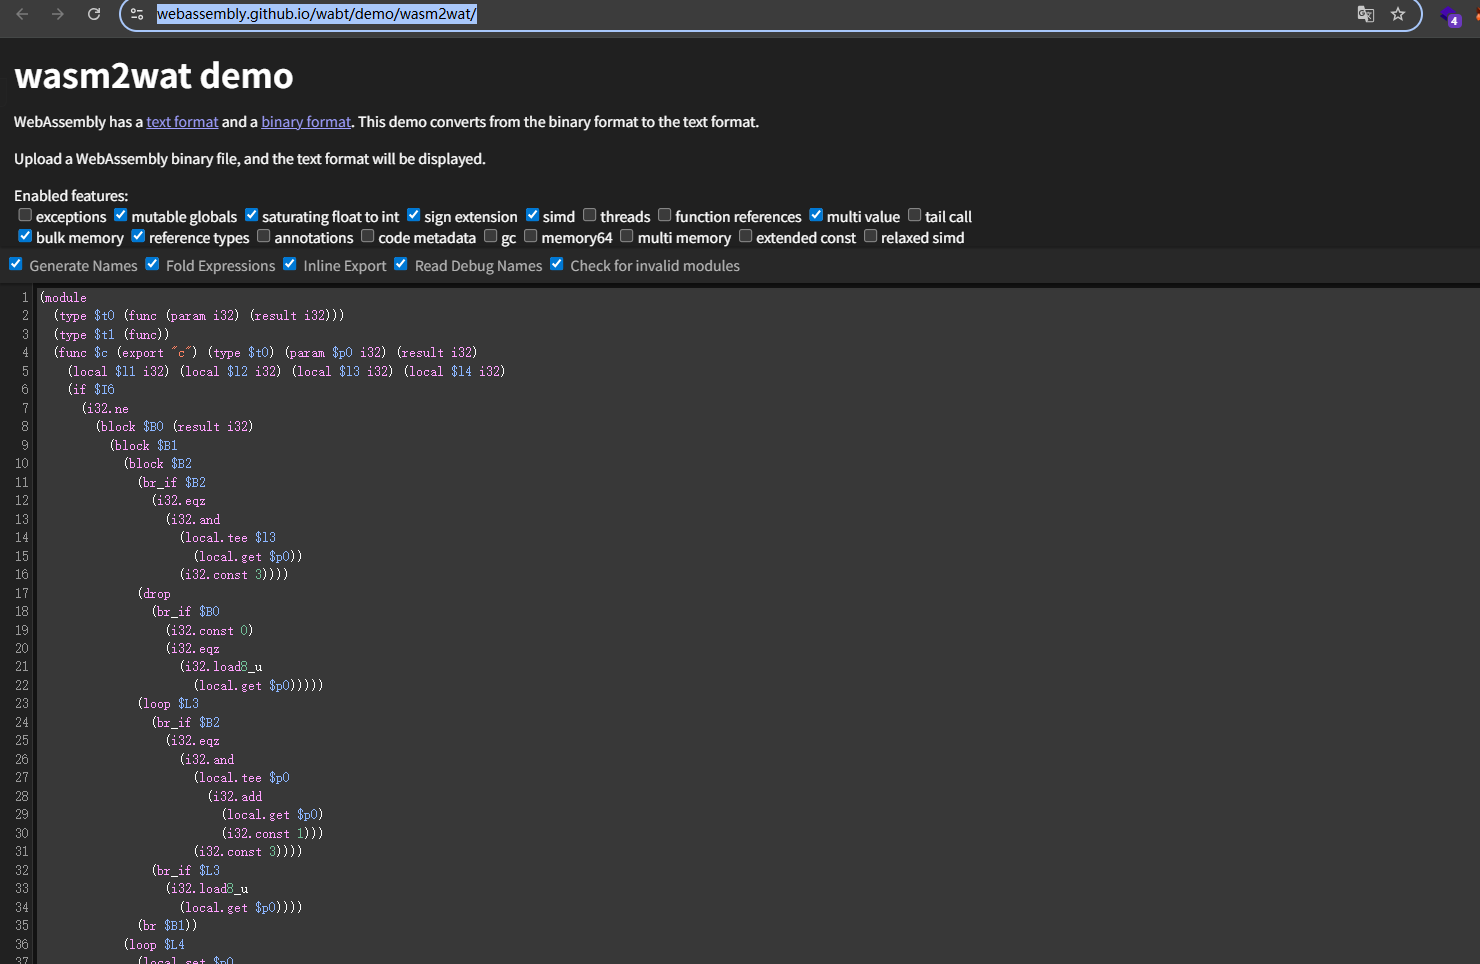Enable gc feature checkbox
The image size is (1480, 964).
pos(490,236)
